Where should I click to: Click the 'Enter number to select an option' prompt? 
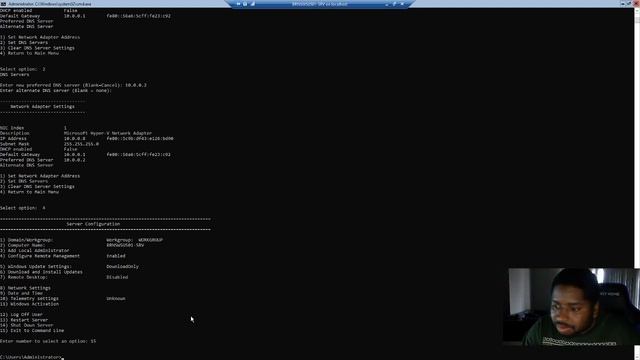pos(48,341)
